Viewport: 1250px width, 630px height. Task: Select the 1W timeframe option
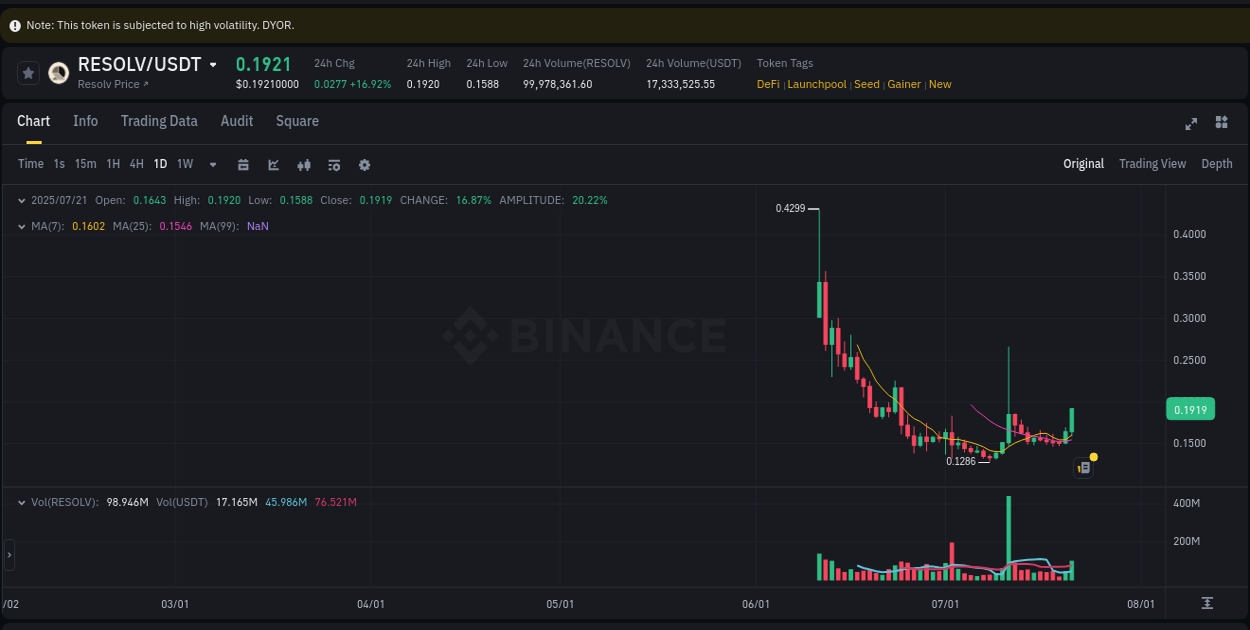click(x=184, y=164)
